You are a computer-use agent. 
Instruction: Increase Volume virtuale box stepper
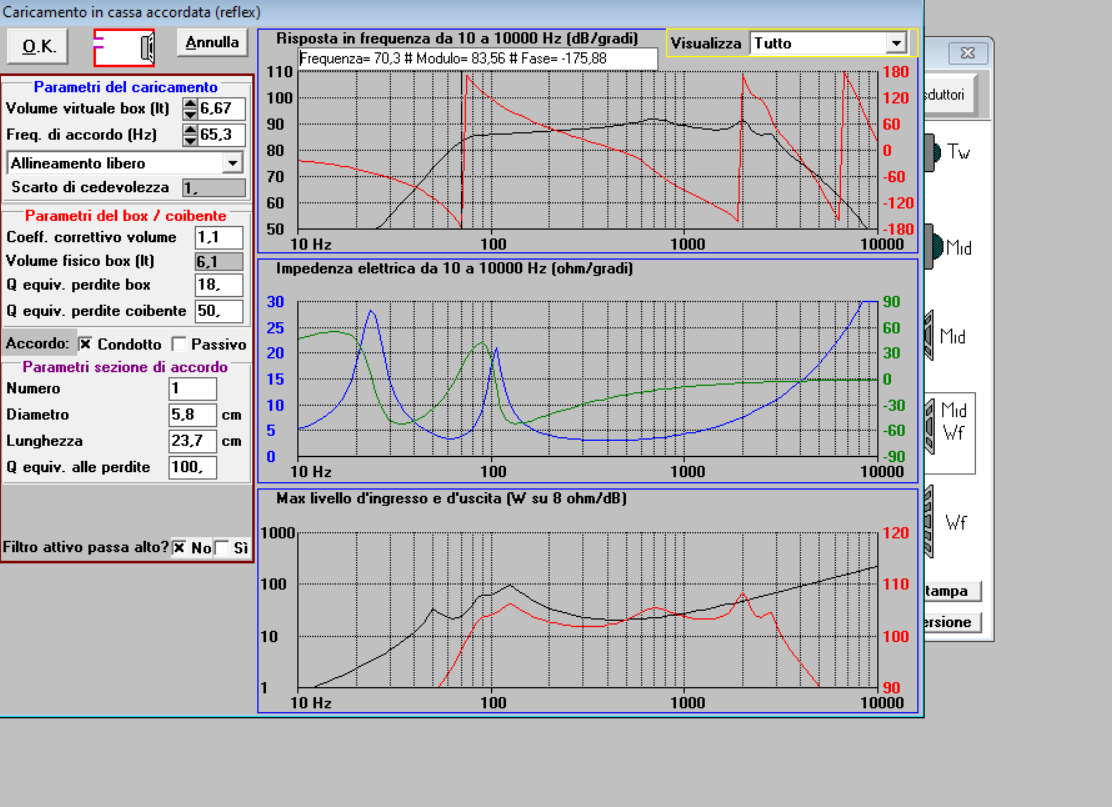click(x=190, y=104)
